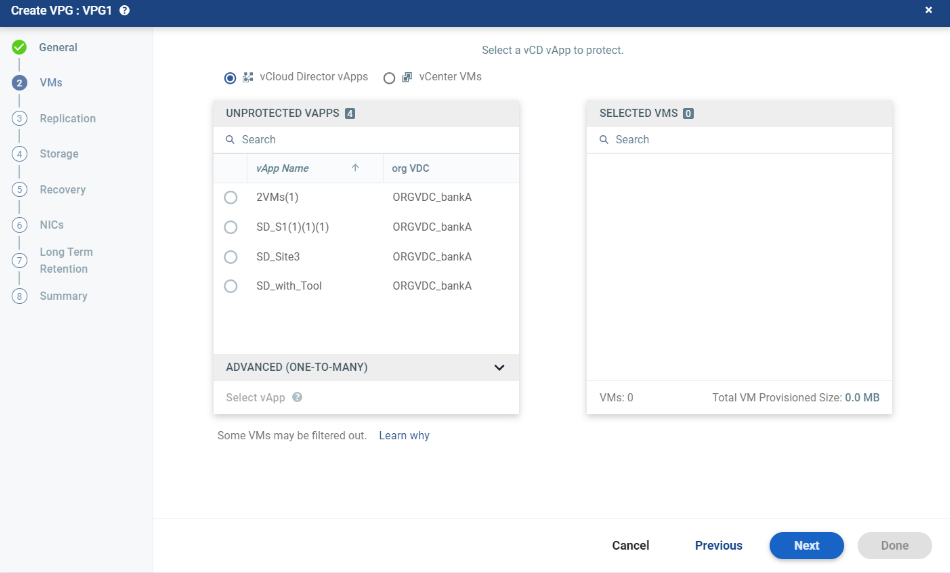The width and height of the screenshot is (950, 573).
Task: Click the step 5 Recovery circle icon
Action: 19,190
